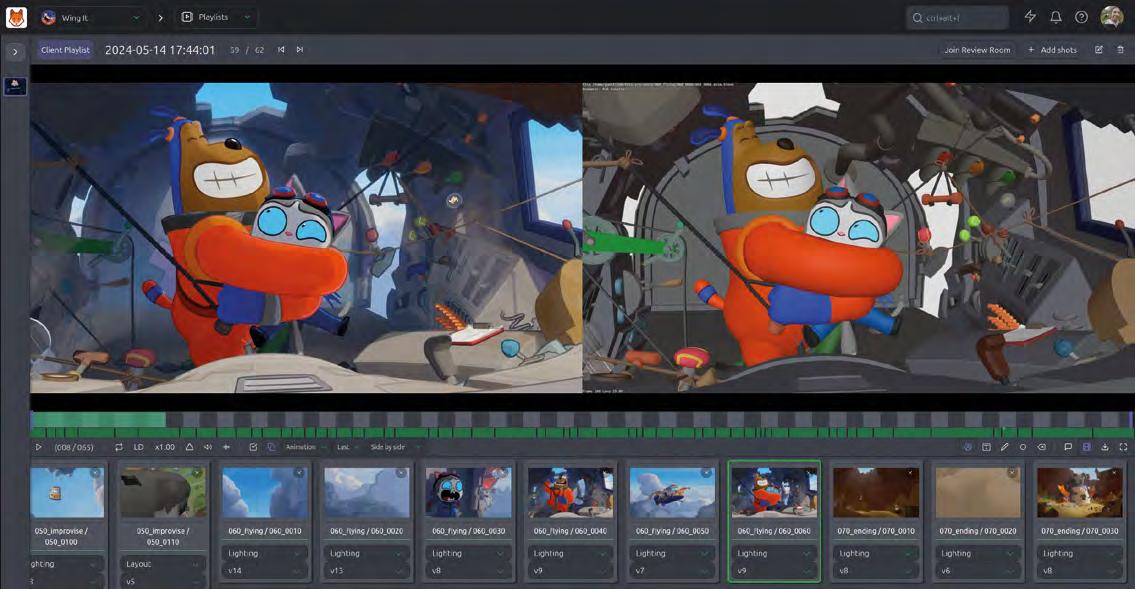Image resolution: width=1135 pixels, height=589 pixels.
Task: Toggle the comparison mode icon
Action: [271, 447]
